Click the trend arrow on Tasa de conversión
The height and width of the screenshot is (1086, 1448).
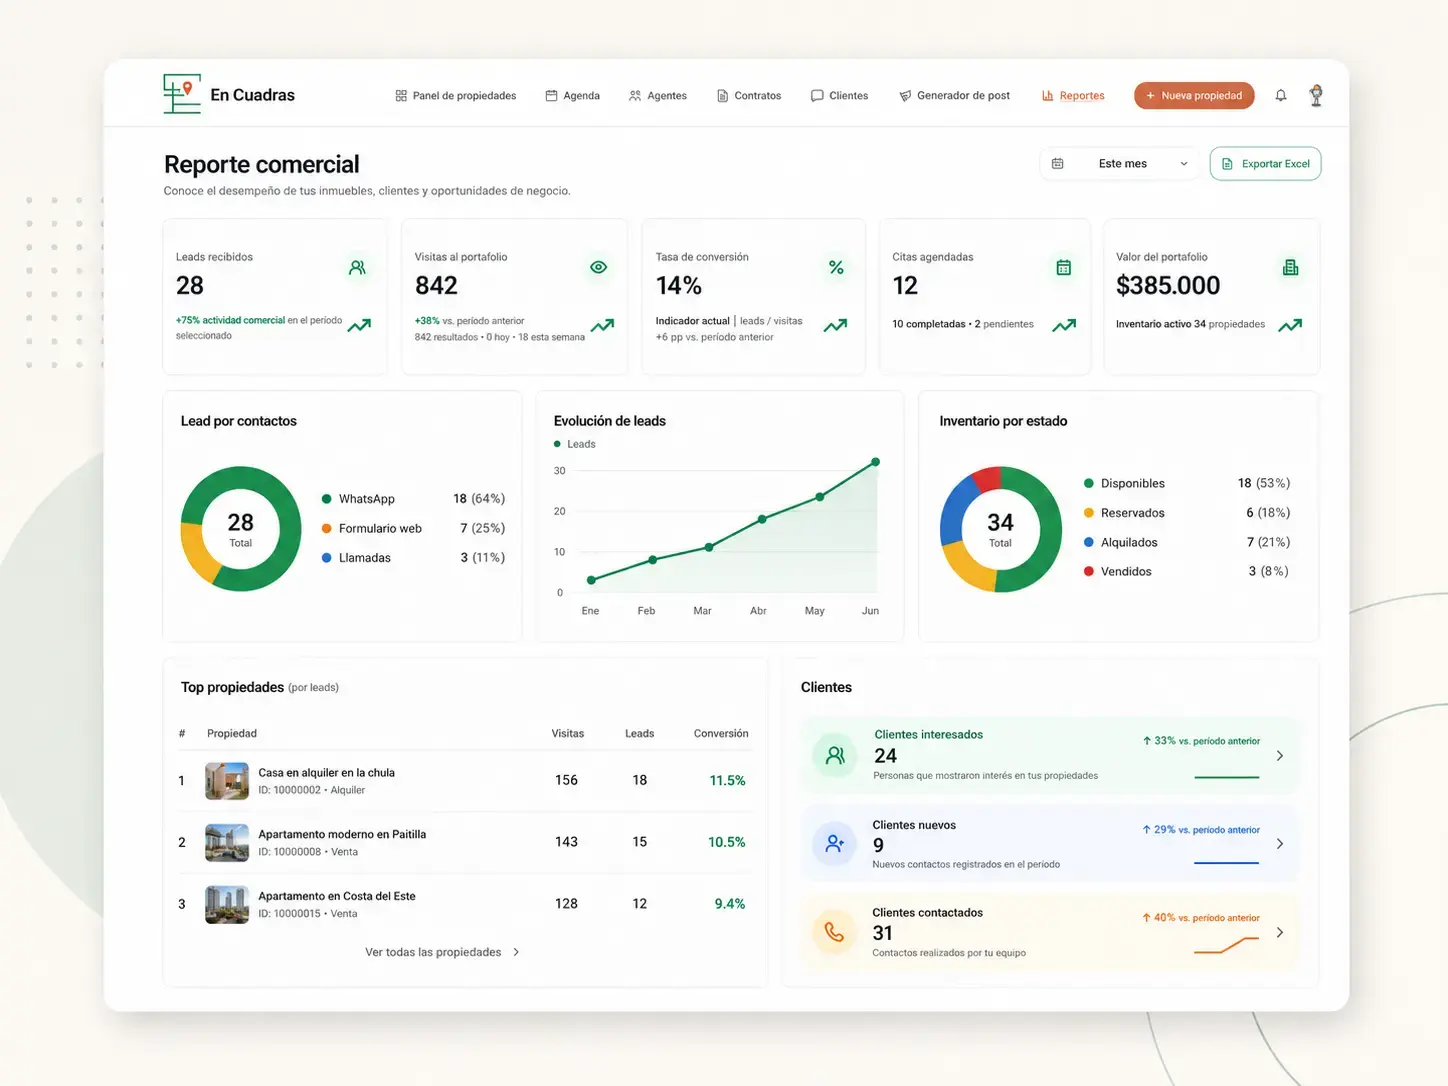click(836, 325)
